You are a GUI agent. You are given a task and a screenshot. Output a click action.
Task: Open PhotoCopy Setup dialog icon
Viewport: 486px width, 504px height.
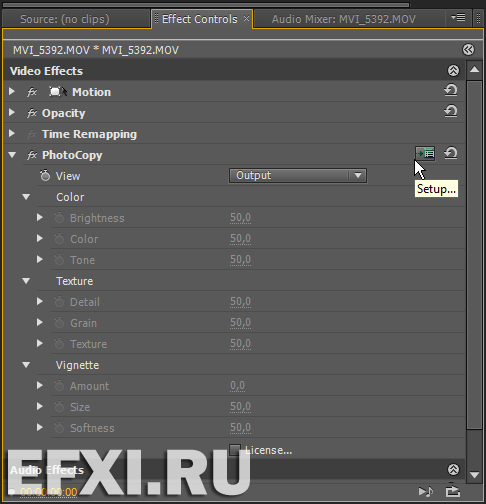pyautogui.click(x=425, y=154)
